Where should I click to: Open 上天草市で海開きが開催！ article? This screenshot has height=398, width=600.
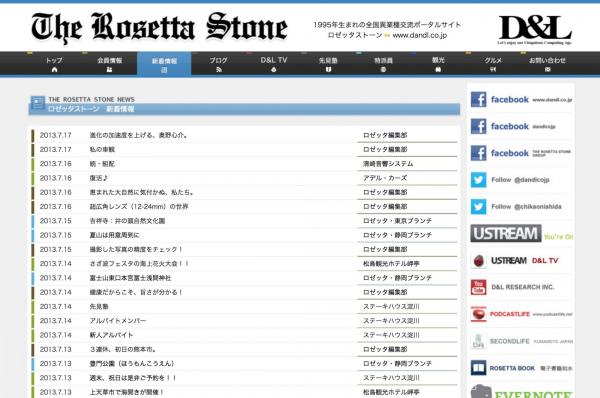pyautogui.click(x=127, y=392)
